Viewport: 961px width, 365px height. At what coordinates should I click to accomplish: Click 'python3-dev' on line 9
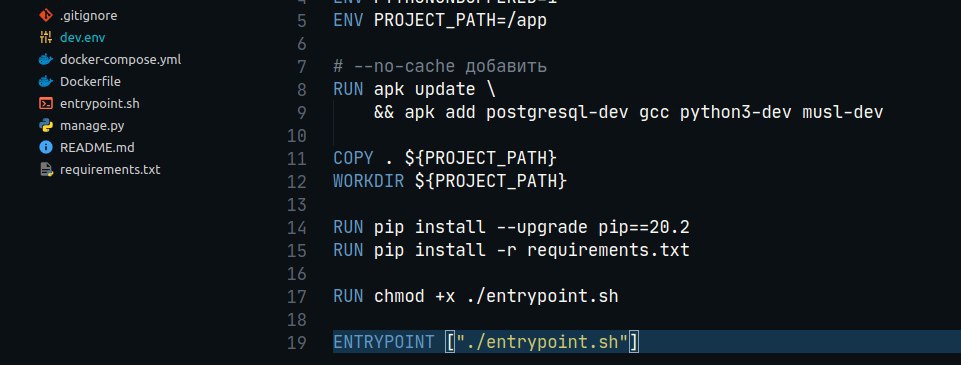(x=736, y=113)
